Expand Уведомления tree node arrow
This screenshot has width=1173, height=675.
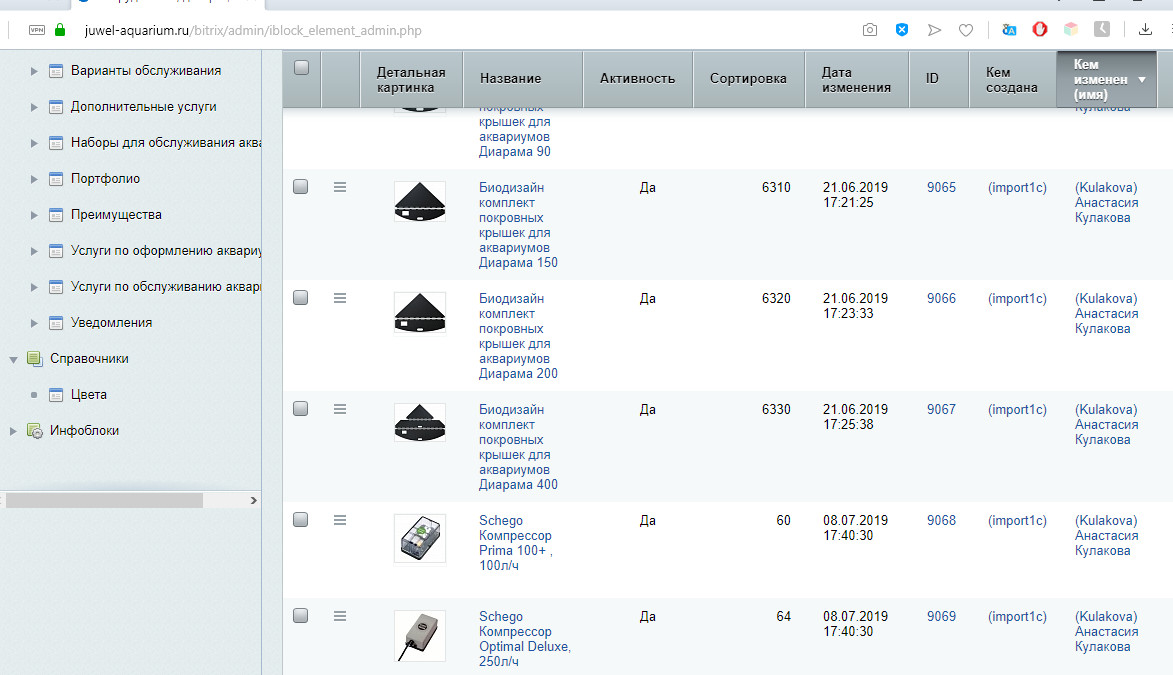coord(34,323)
